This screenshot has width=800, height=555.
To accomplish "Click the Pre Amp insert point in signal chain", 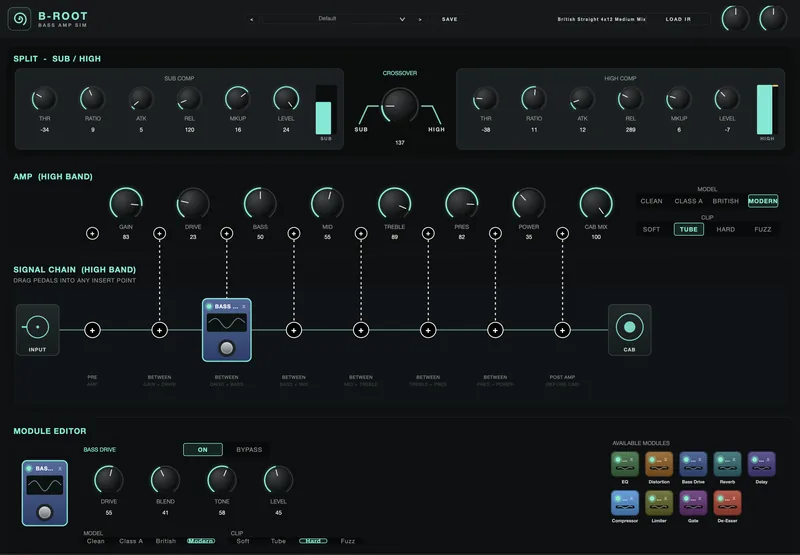I will tap(92, 330).
